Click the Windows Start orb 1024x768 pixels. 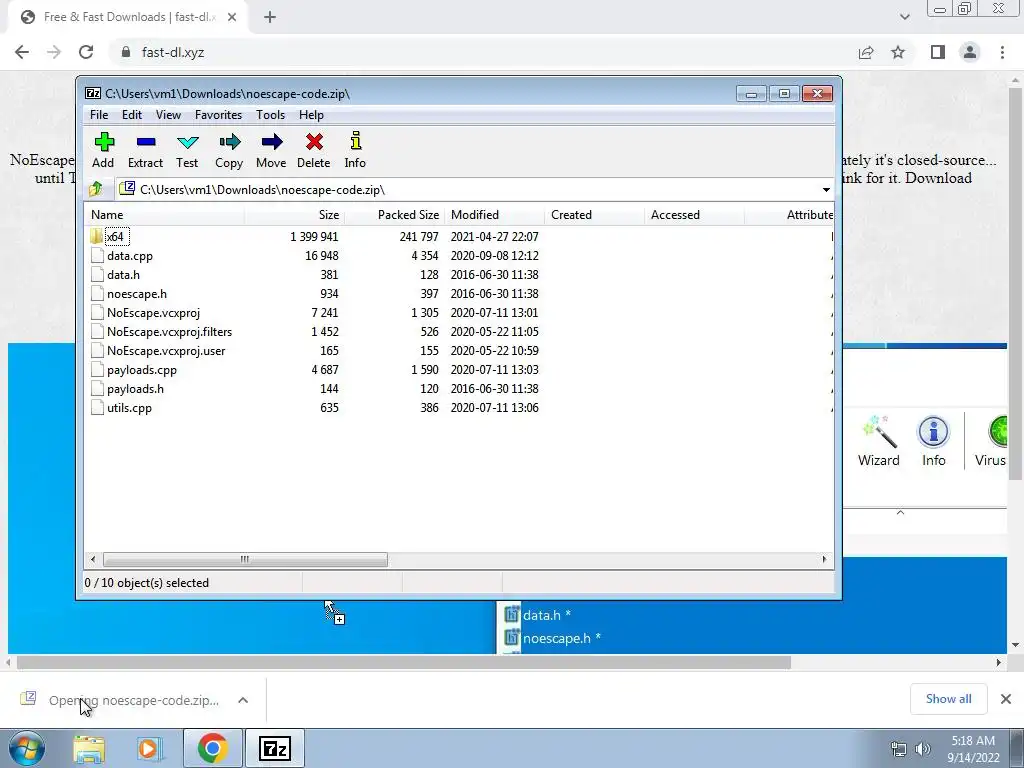[26, 748]
